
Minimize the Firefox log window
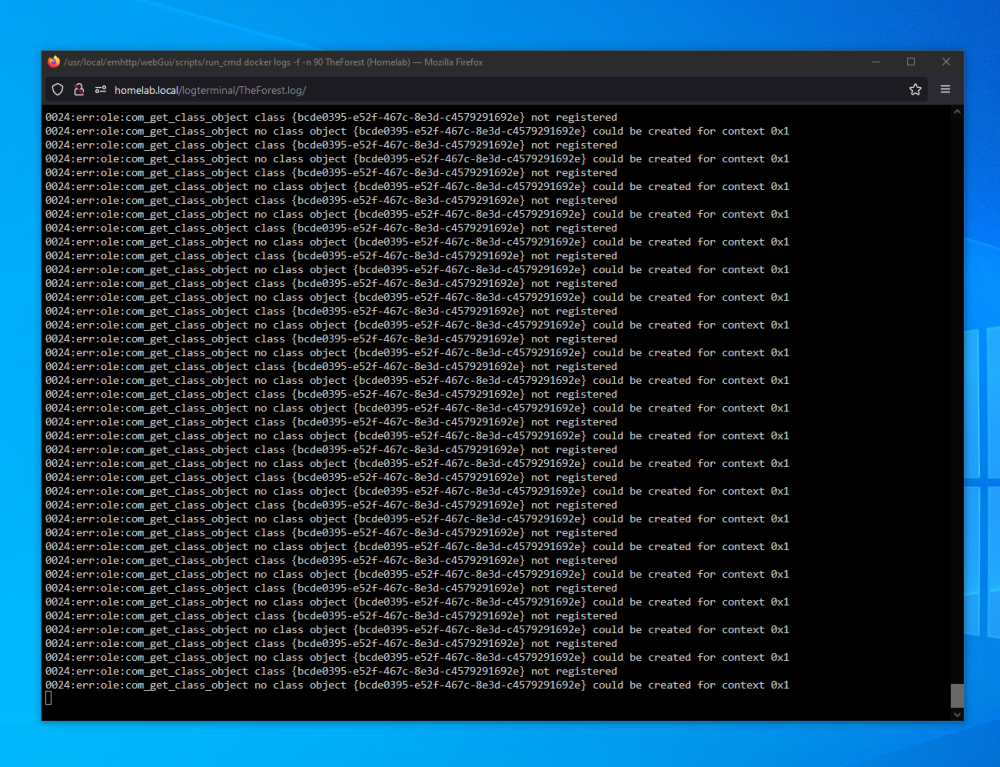[x=876, y=62]
